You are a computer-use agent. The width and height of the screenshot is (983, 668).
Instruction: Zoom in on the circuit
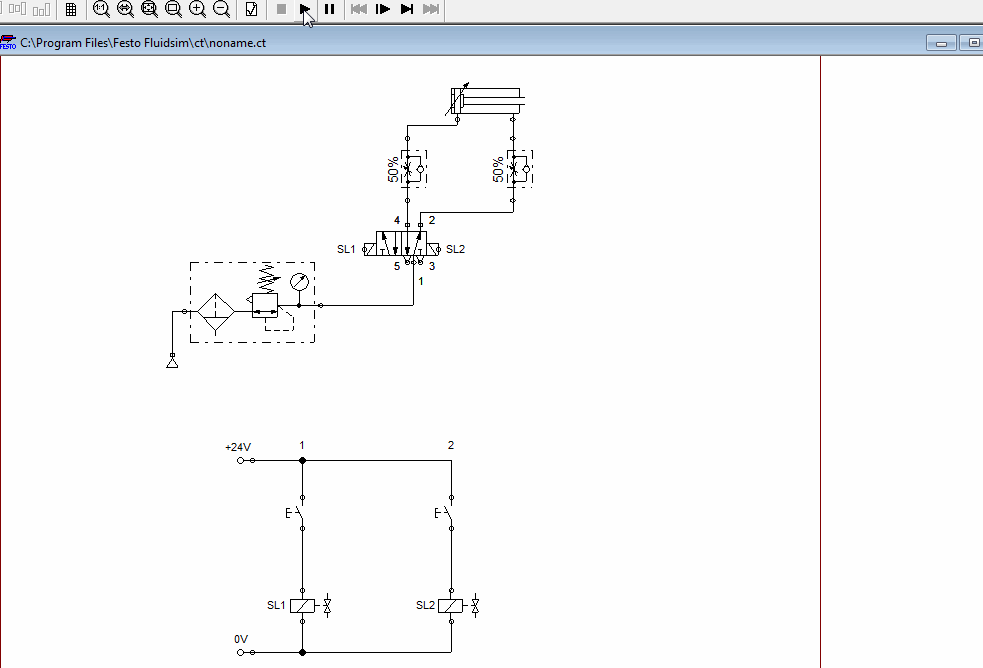tap(196, 9)
